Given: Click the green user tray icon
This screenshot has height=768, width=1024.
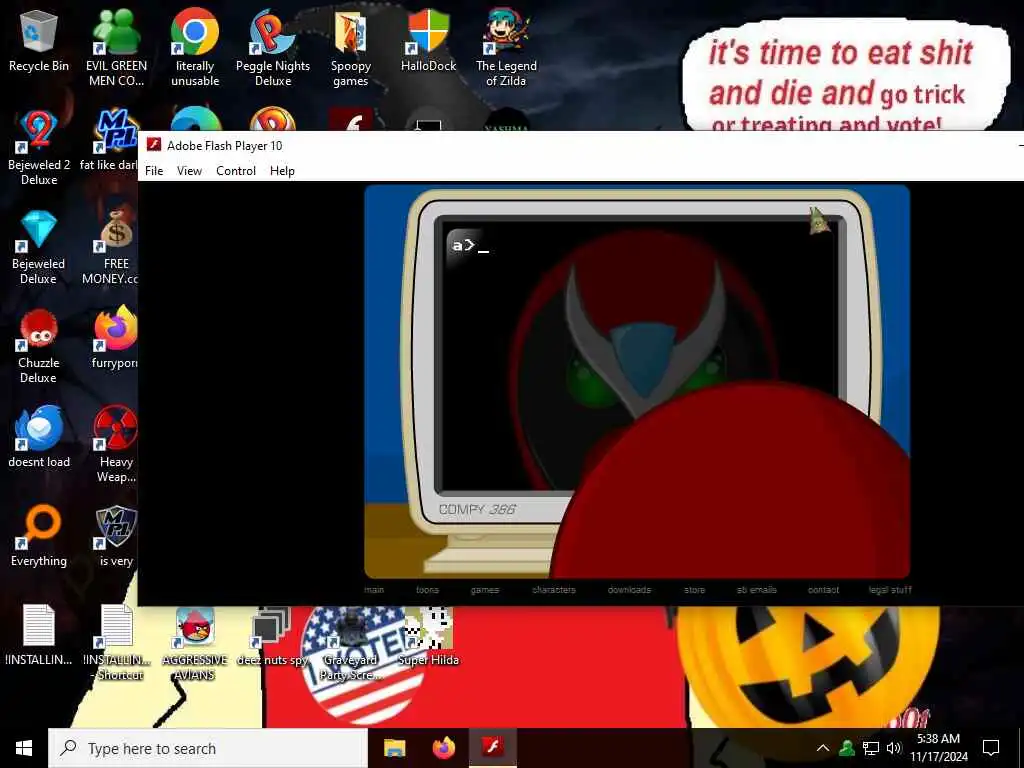Looking at the screenshot, I should 847,748.
